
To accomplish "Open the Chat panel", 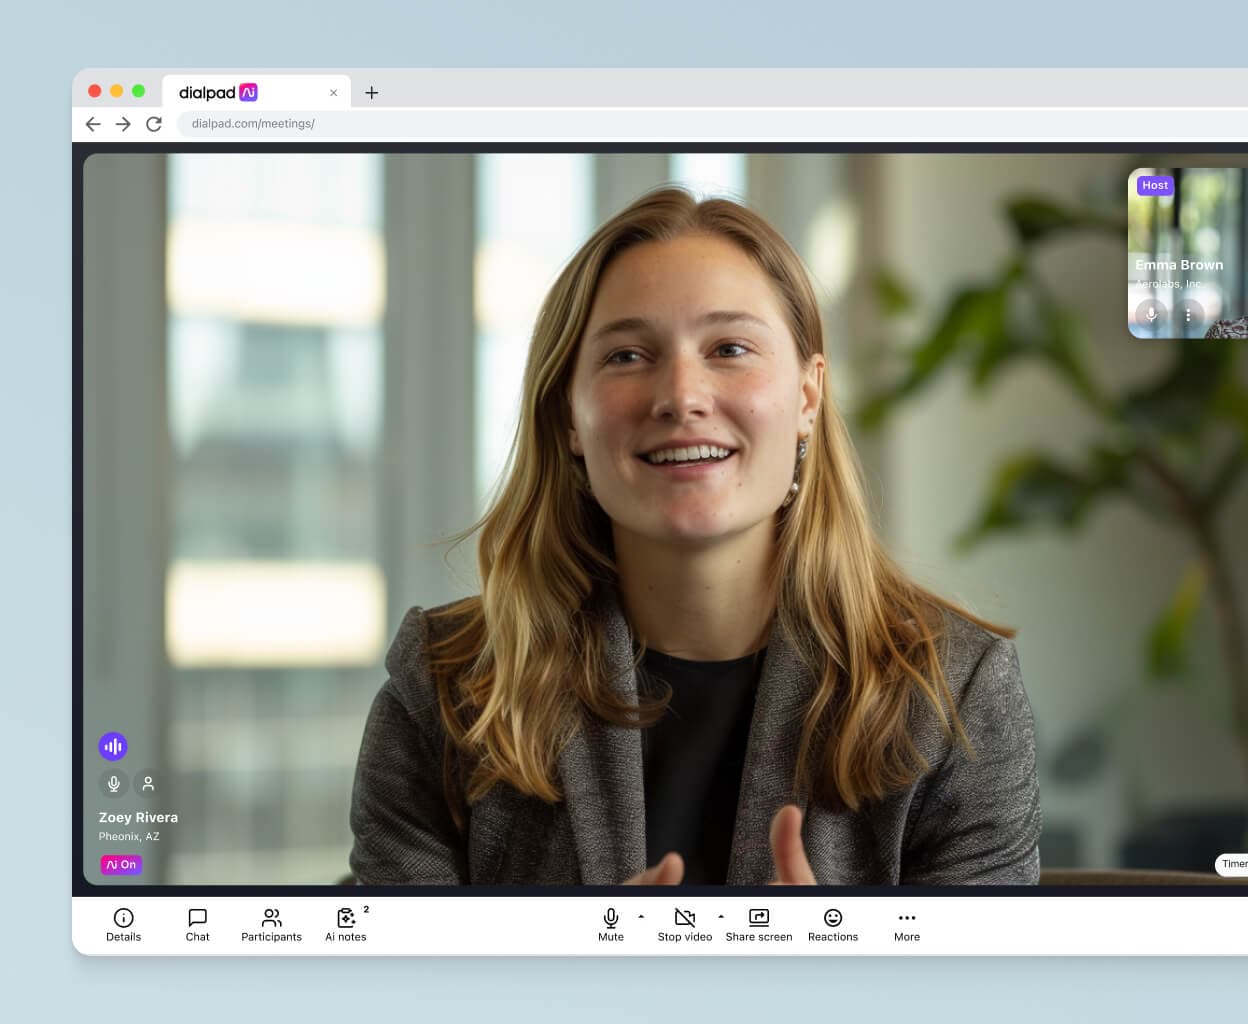I will coord(197,924).
